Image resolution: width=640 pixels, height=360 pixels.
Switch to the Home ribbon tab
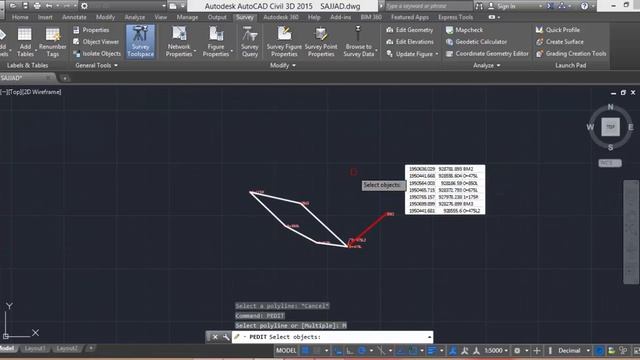click(20, 17)
